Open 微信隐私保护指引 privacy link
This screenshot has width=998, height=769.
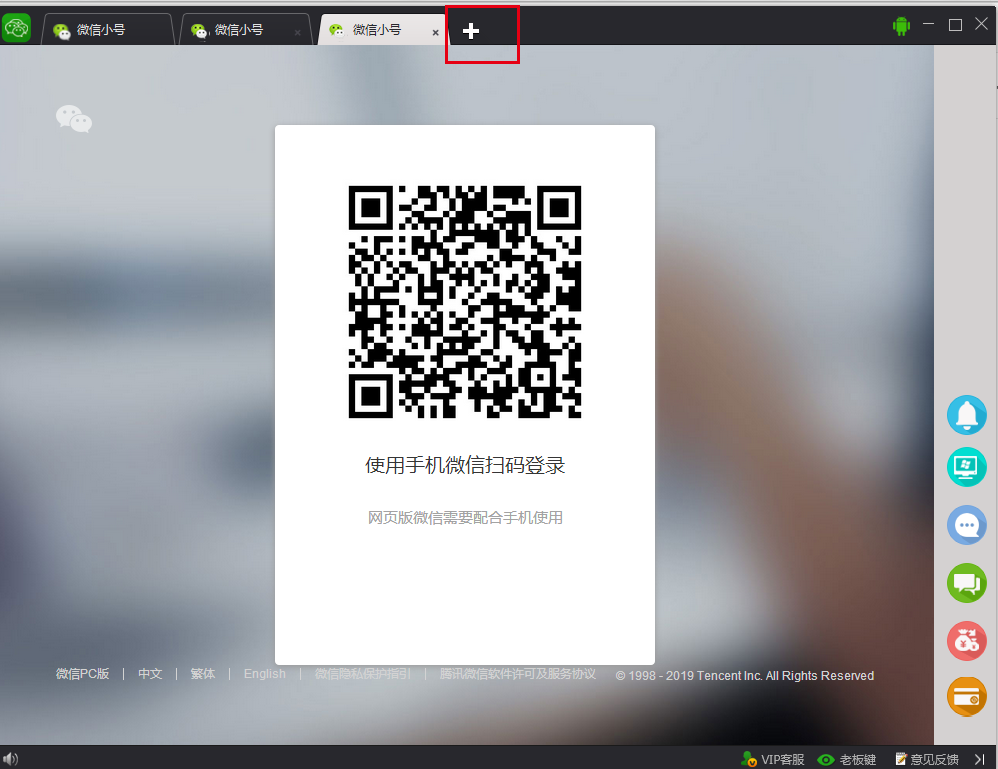(x=363, y=674)
